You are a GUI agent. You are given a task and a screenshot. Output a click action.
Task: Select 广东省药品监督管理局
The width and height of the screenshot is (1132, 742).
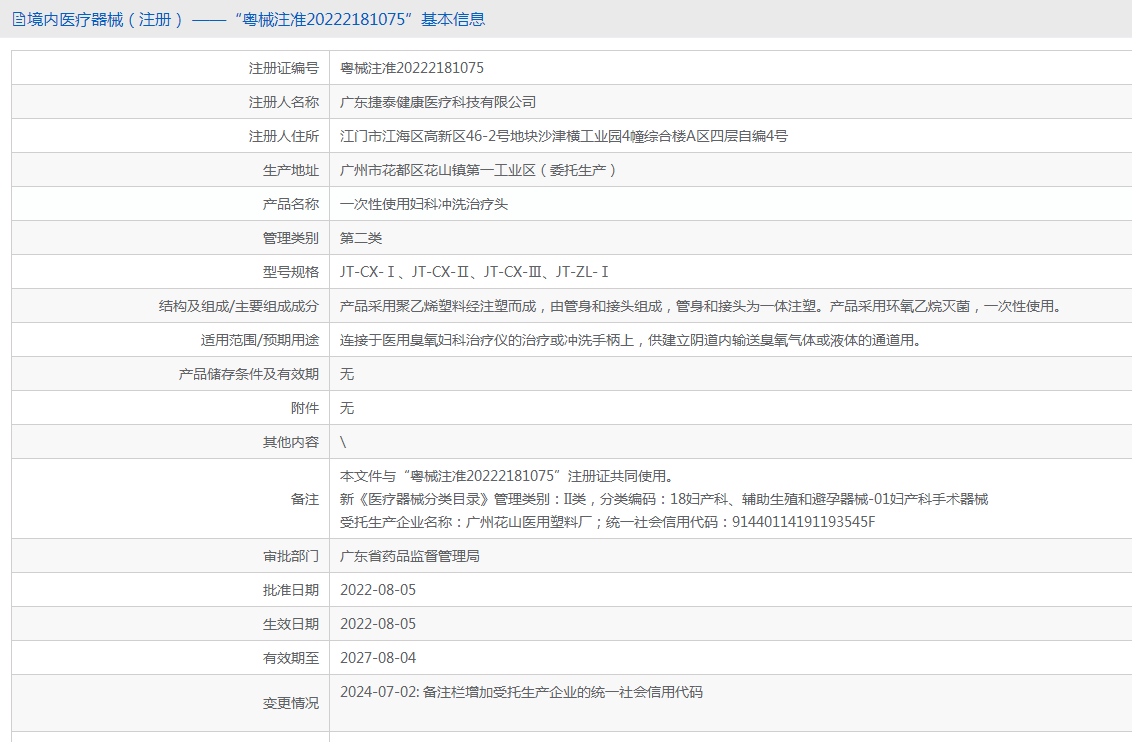tap(410, 556)
